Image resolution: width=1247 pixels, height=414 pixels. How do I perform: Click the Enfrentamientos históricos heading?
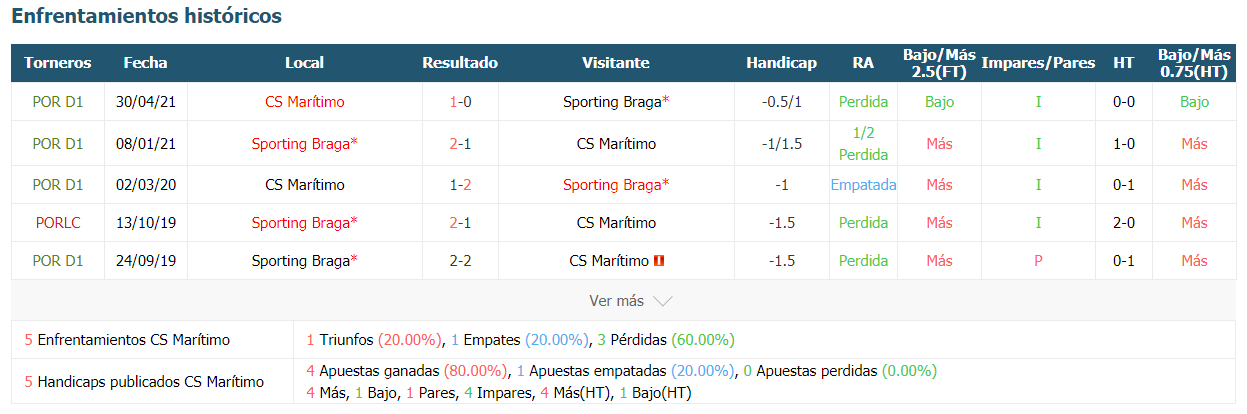[x=147, y=16]
